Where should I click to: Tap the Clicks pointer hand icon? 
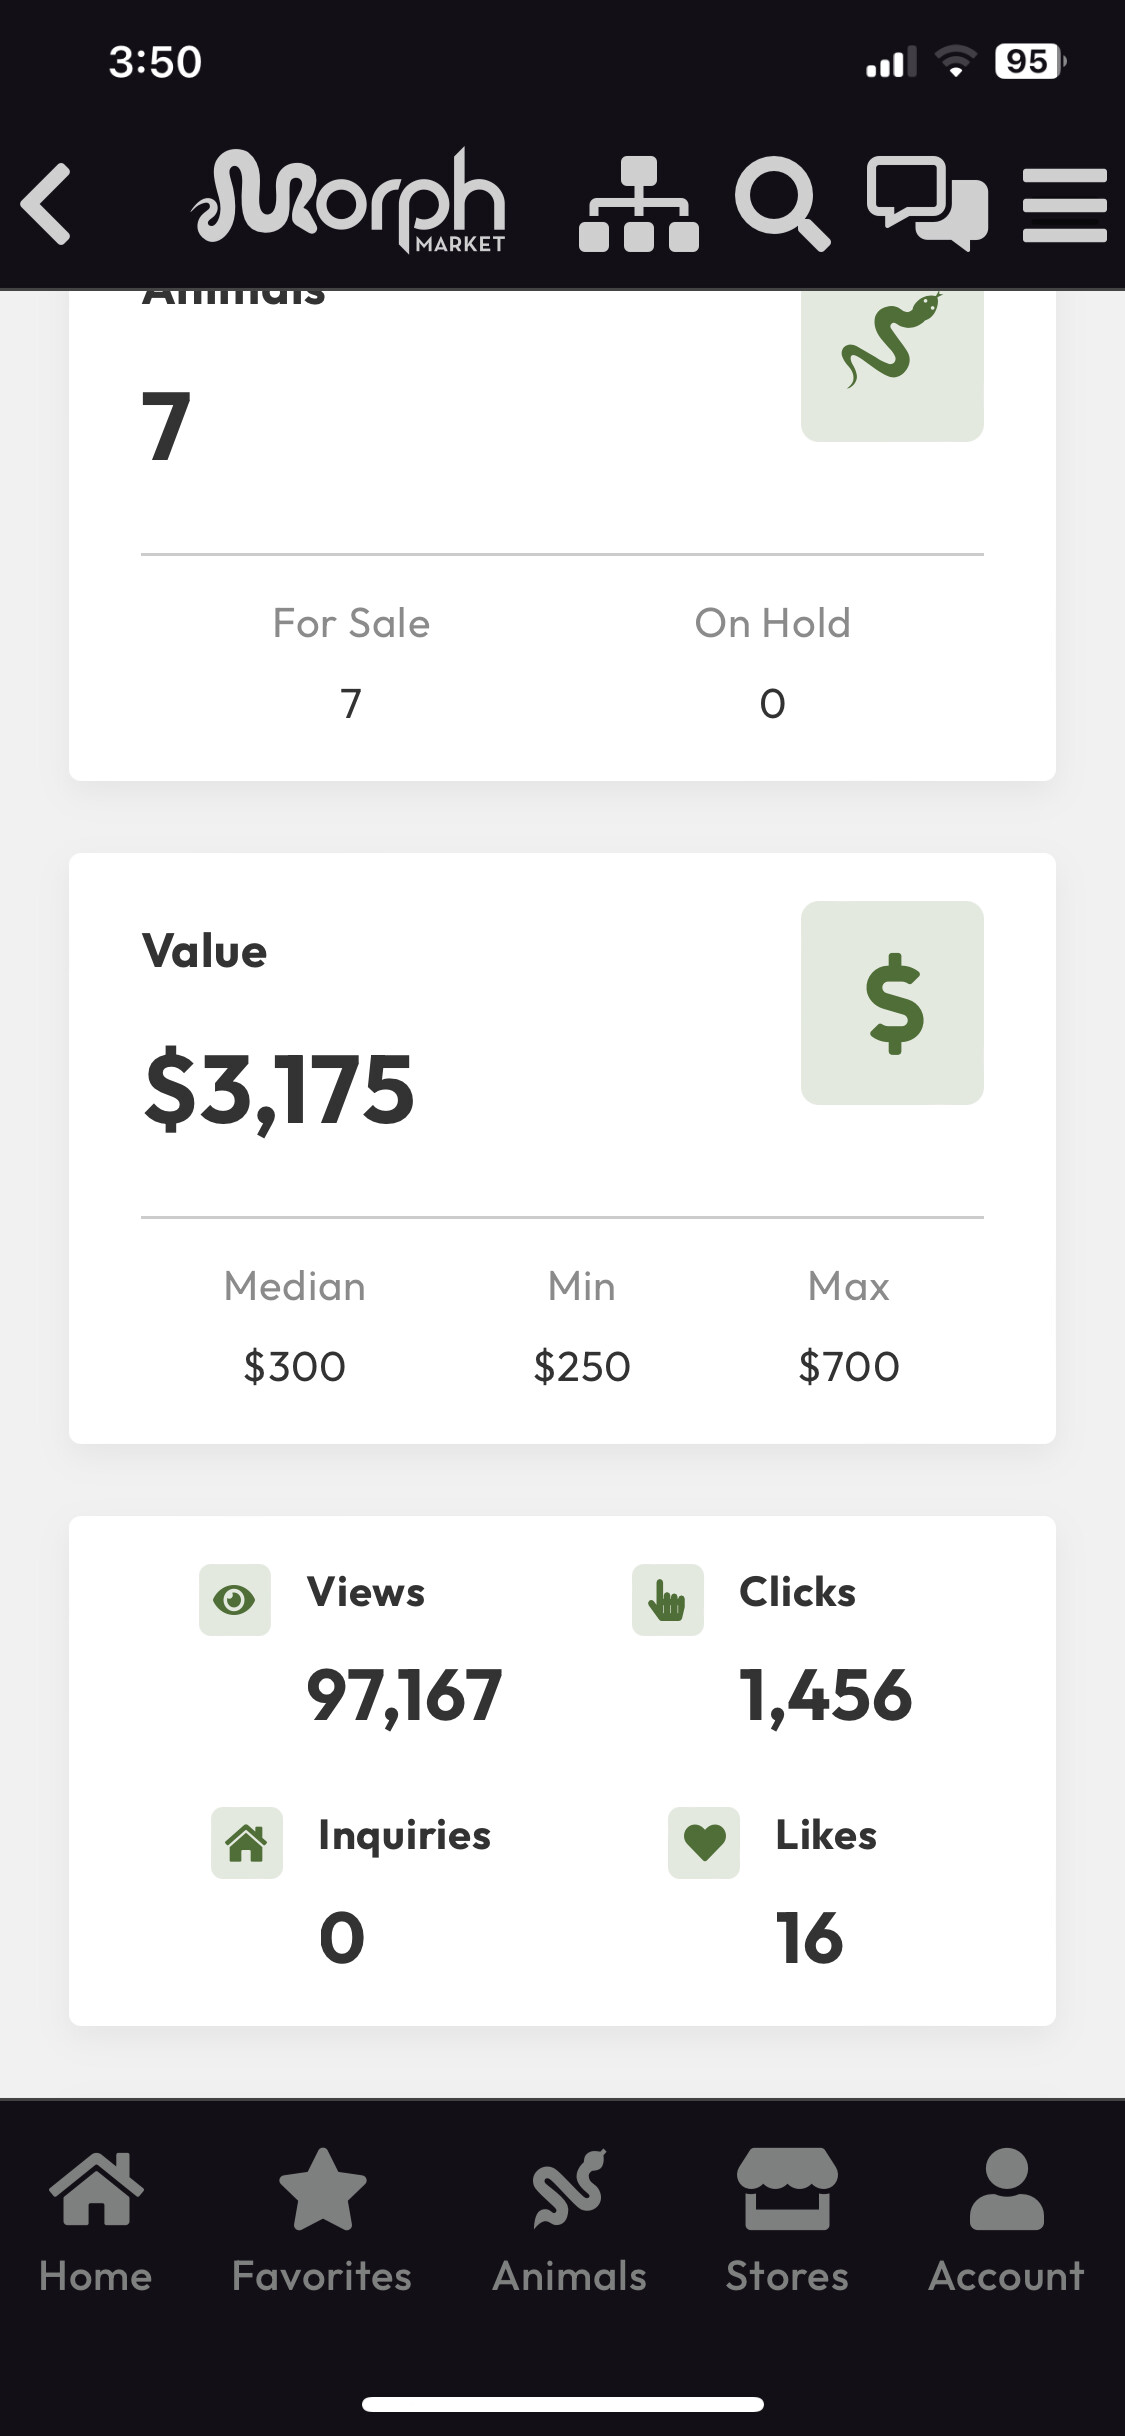pos(668,1600)
